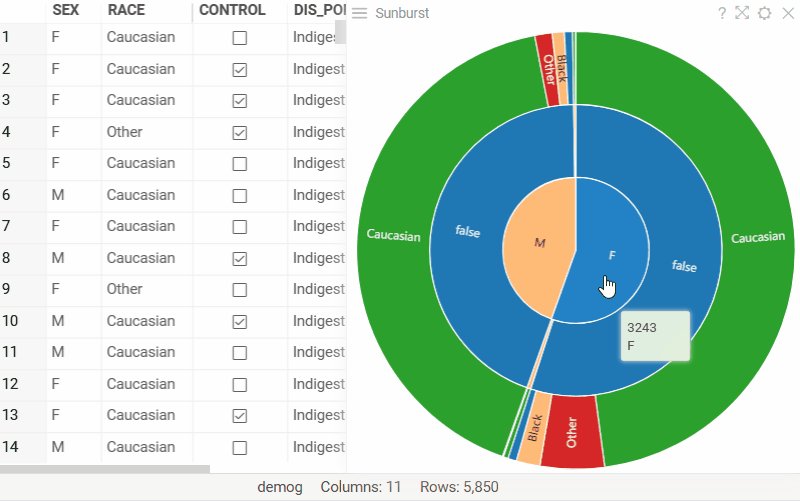Close the Sunburst viewer

point(788,13)
